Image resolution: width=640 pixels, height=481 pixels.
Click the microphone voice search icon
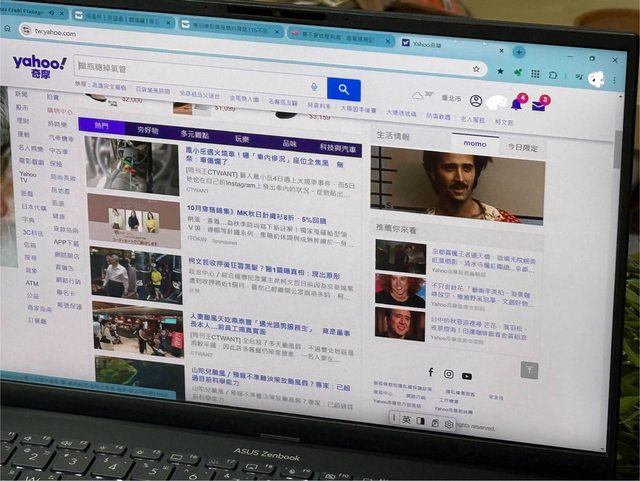point(314,88)
